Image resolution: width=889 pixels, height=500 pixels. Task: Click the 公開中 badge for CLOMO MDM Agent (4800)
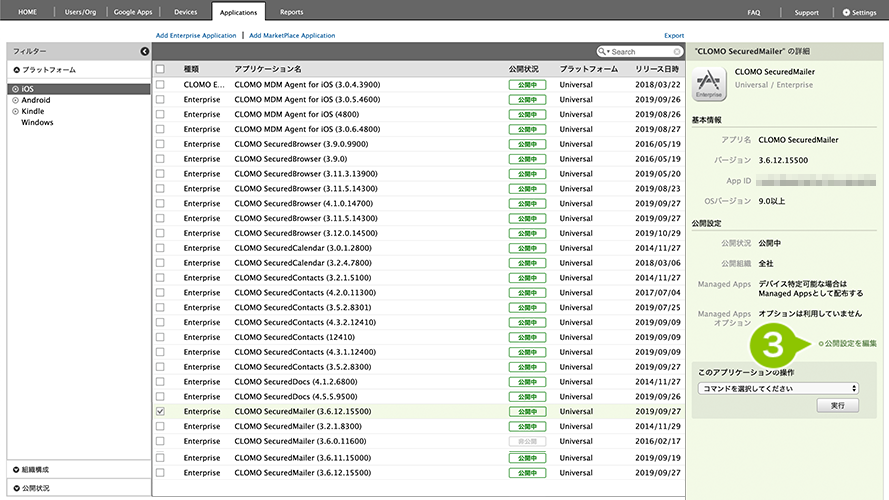527,115
